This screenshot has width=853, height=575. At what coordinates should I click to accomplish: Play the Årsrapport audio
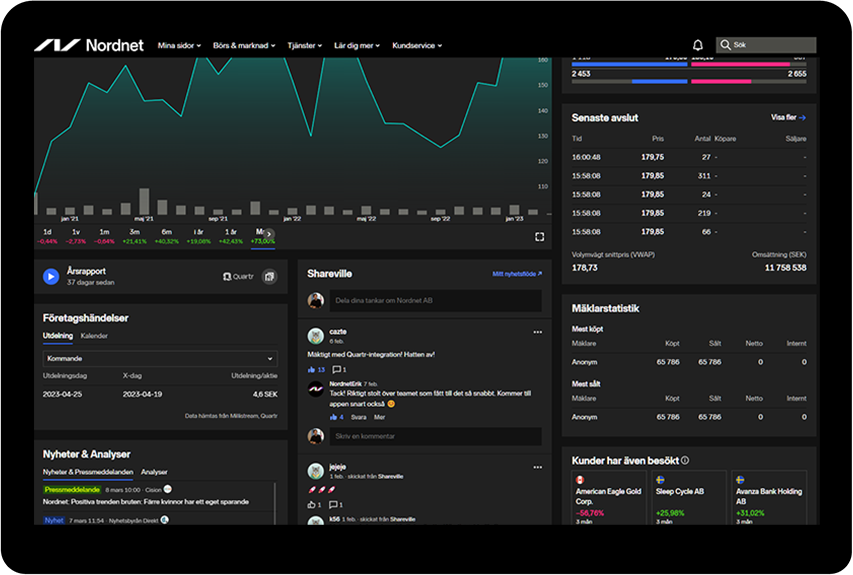[x=51, y=276]
